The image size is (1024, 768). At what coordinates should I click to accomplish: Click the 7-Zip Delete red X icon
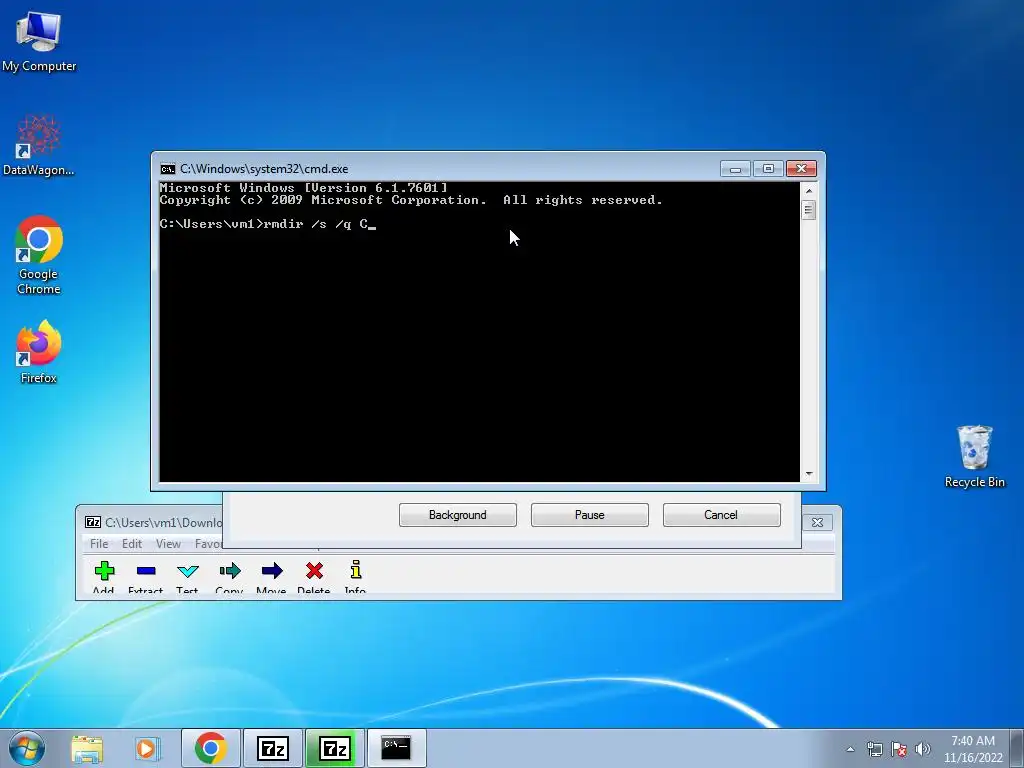click(314, 571)
